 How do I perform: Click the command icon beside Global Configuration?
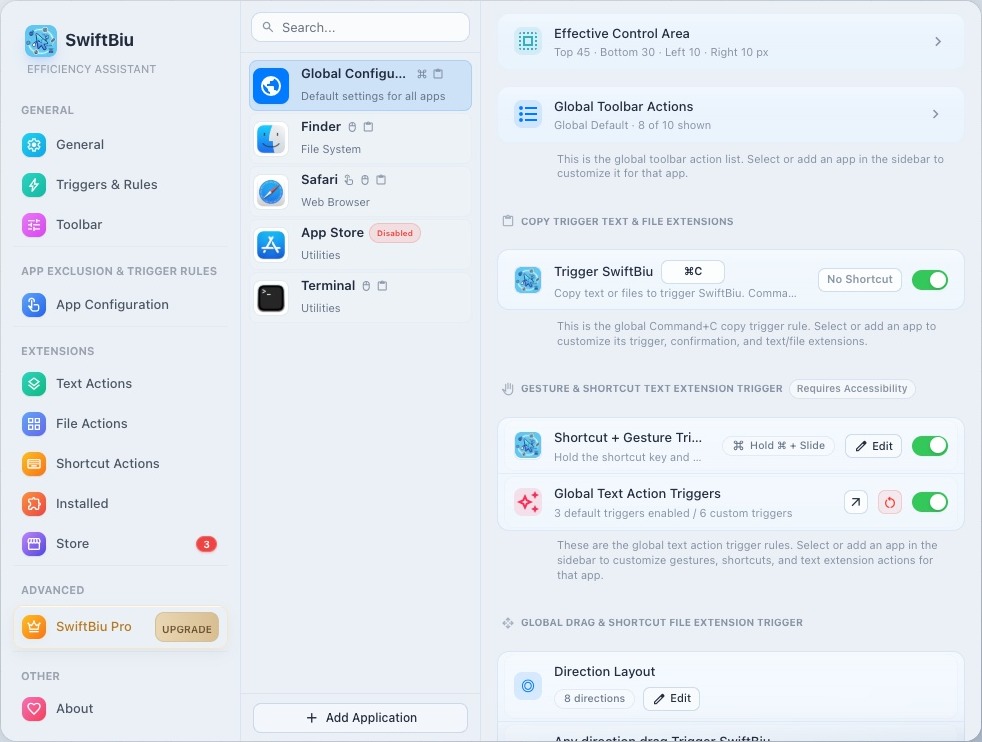[421, 74]
